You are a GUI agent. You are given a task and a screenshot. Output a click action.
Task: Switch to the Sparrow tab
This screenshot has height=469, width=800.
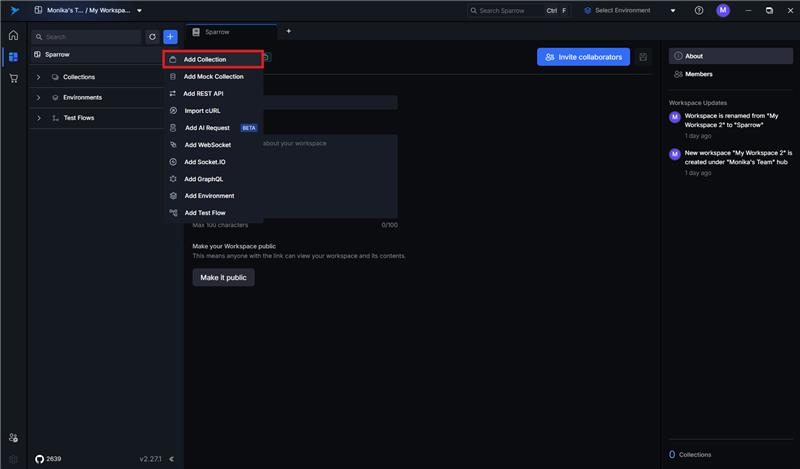tap(232, 32)
